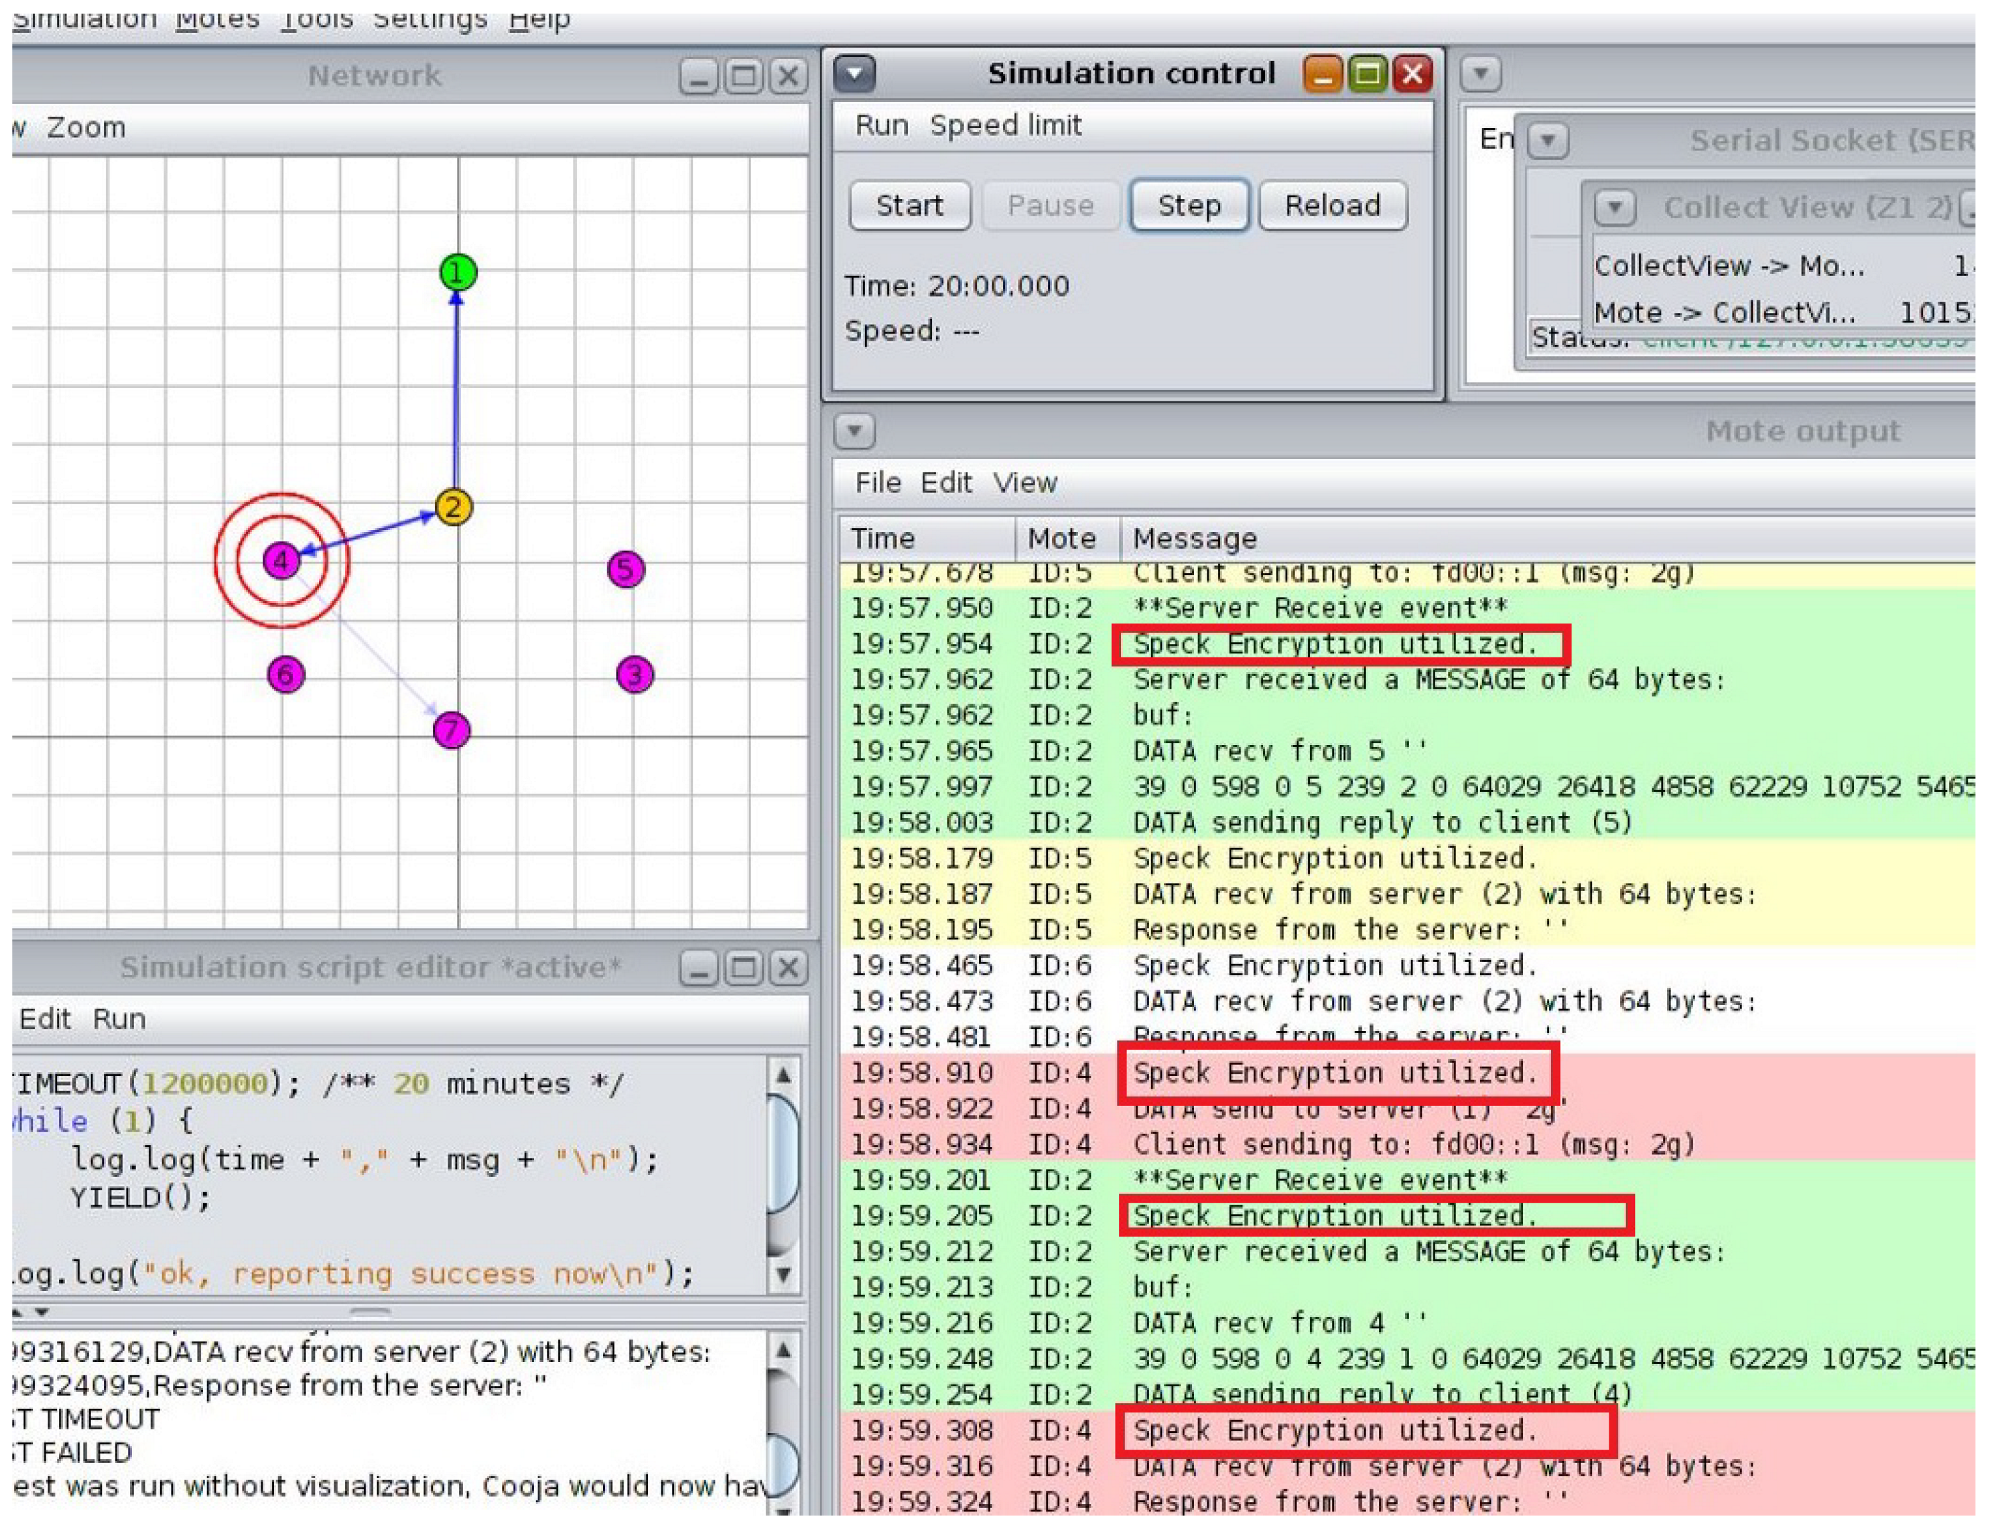Select orange mote 2 in Network
Viewport: 1990px width, 1532px height.
click(454, 507)
